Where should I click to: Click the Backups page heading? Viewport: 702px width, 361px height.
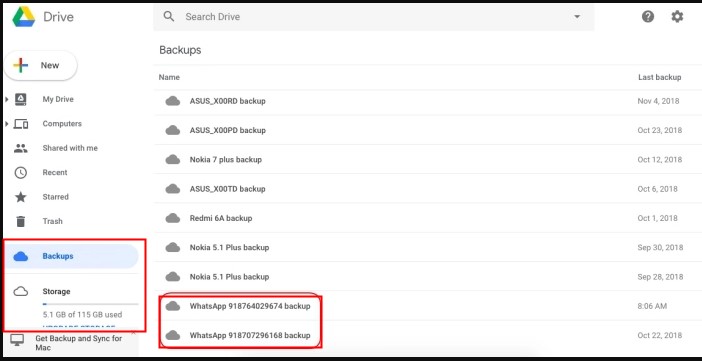[x=180, y=50]
